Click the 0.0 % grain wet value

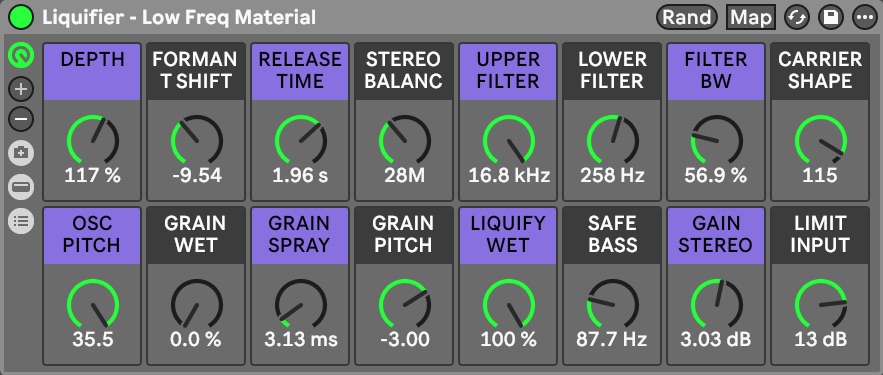point(197,340)
